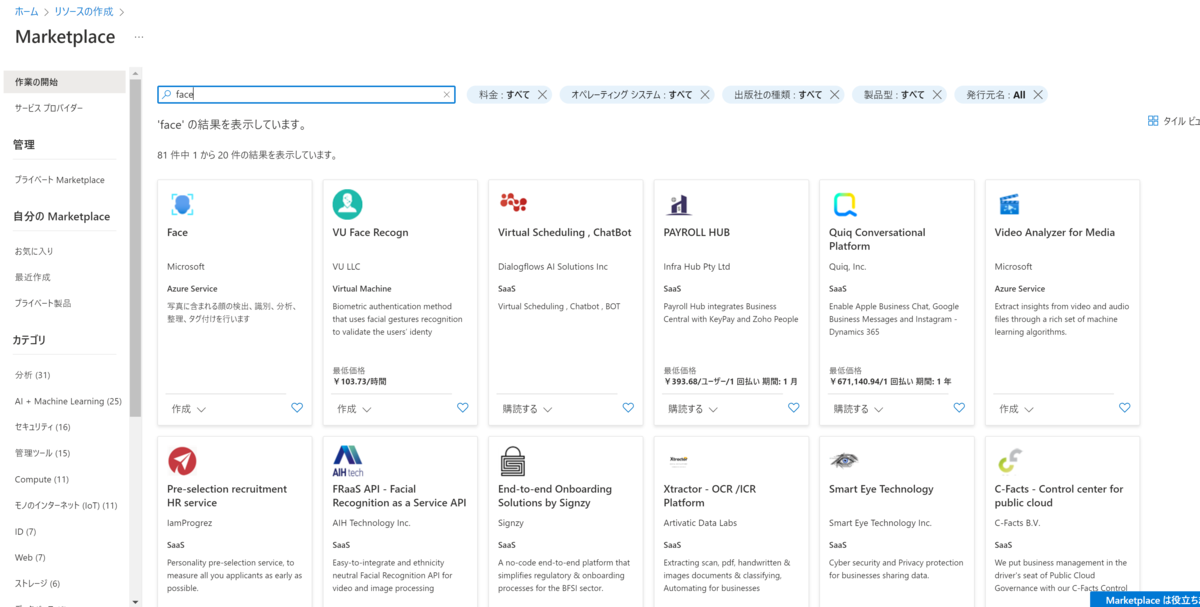Filter by Web (7) category

(x=30, y=557)
